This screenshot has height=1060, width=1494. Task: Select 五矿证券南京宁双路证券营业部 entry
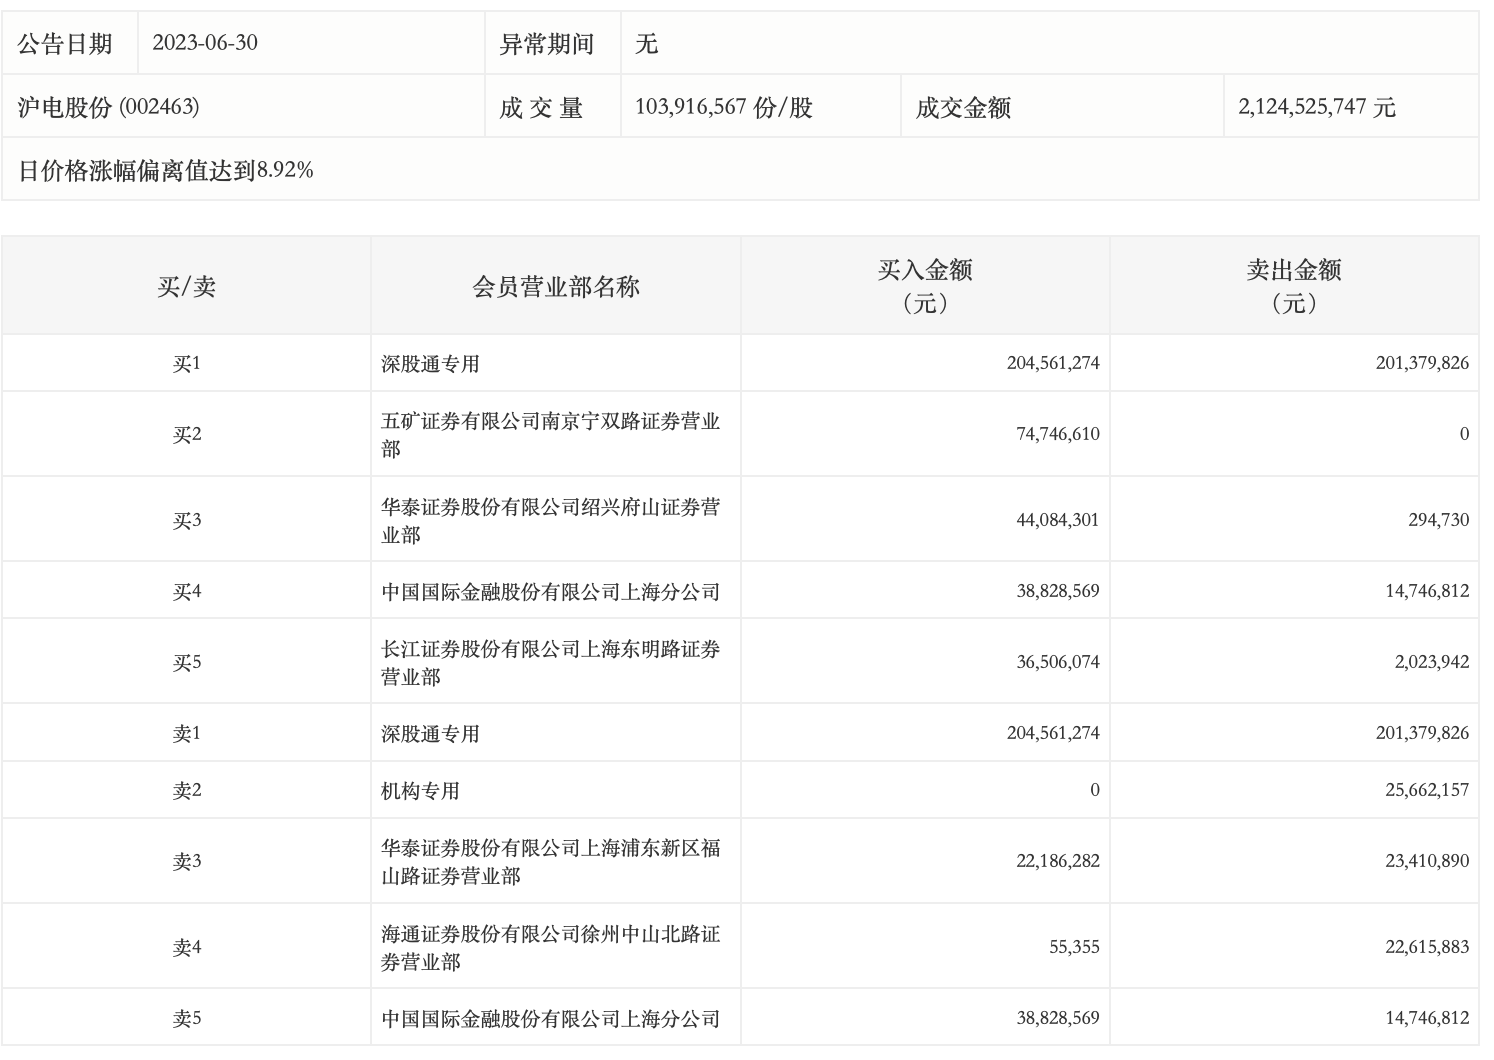(550, 435)
